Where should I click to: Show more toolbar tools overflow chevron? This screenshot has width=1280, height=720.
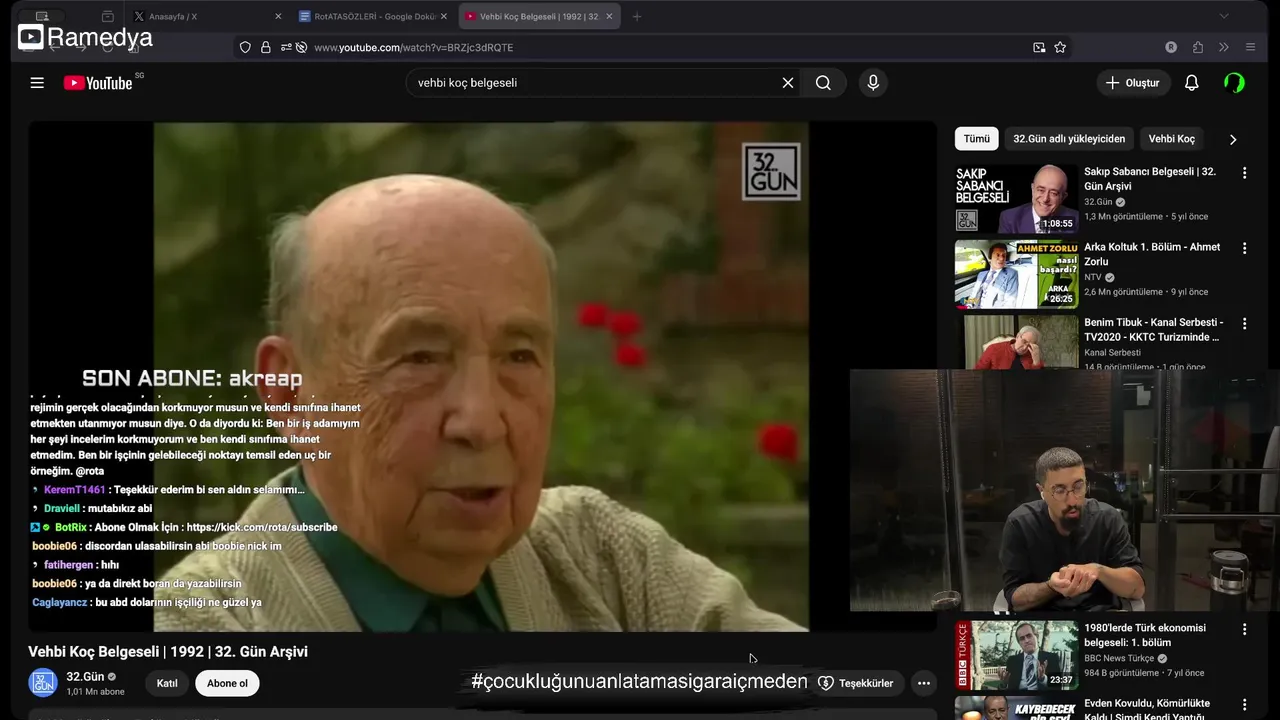tap(1223, 47)
